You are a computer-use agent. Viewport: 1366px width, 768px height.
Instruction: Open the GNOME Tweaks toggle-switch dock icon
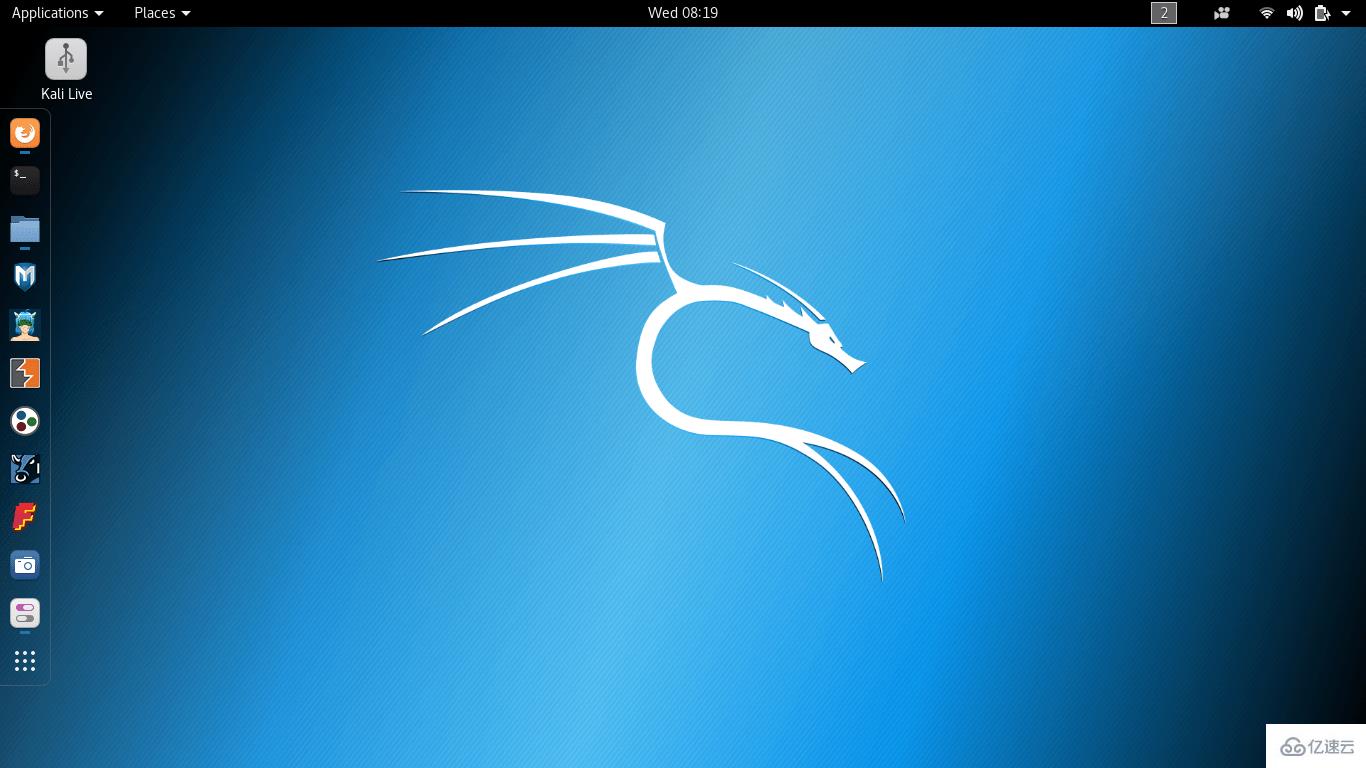(25, 613)
